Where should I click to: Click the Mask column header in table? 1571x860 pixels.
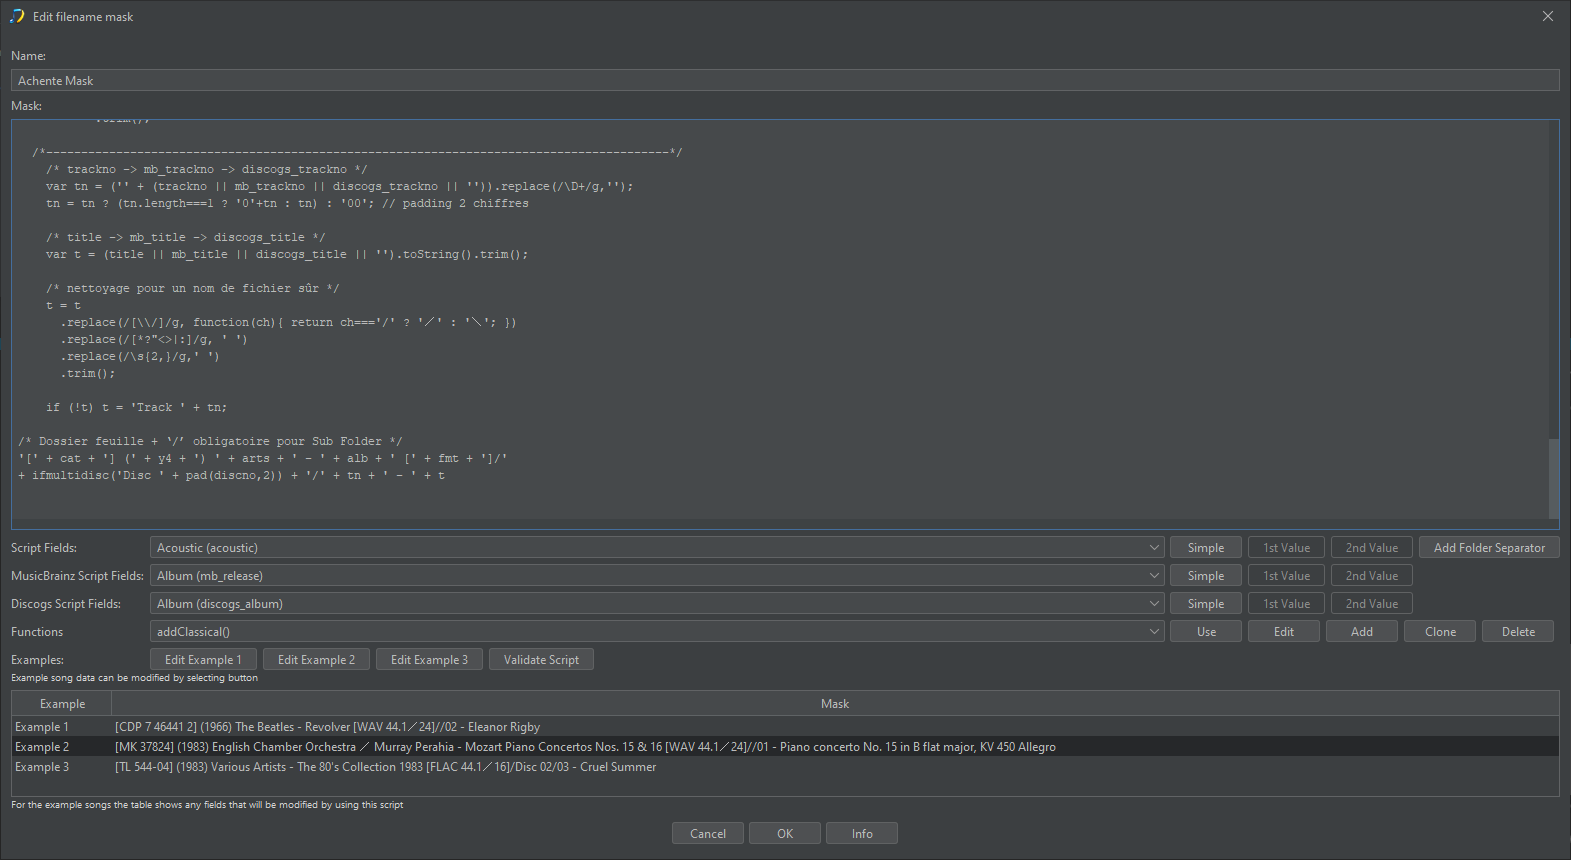coord(835,704)
